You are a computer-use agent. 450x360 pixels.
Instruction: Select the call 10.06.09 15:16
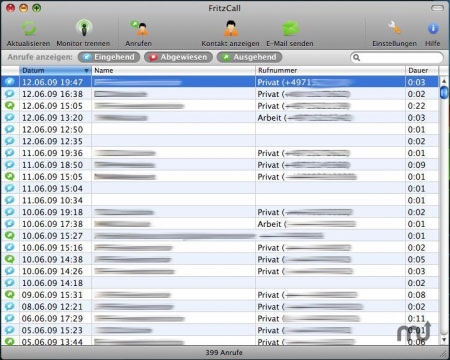click(220, 248)
